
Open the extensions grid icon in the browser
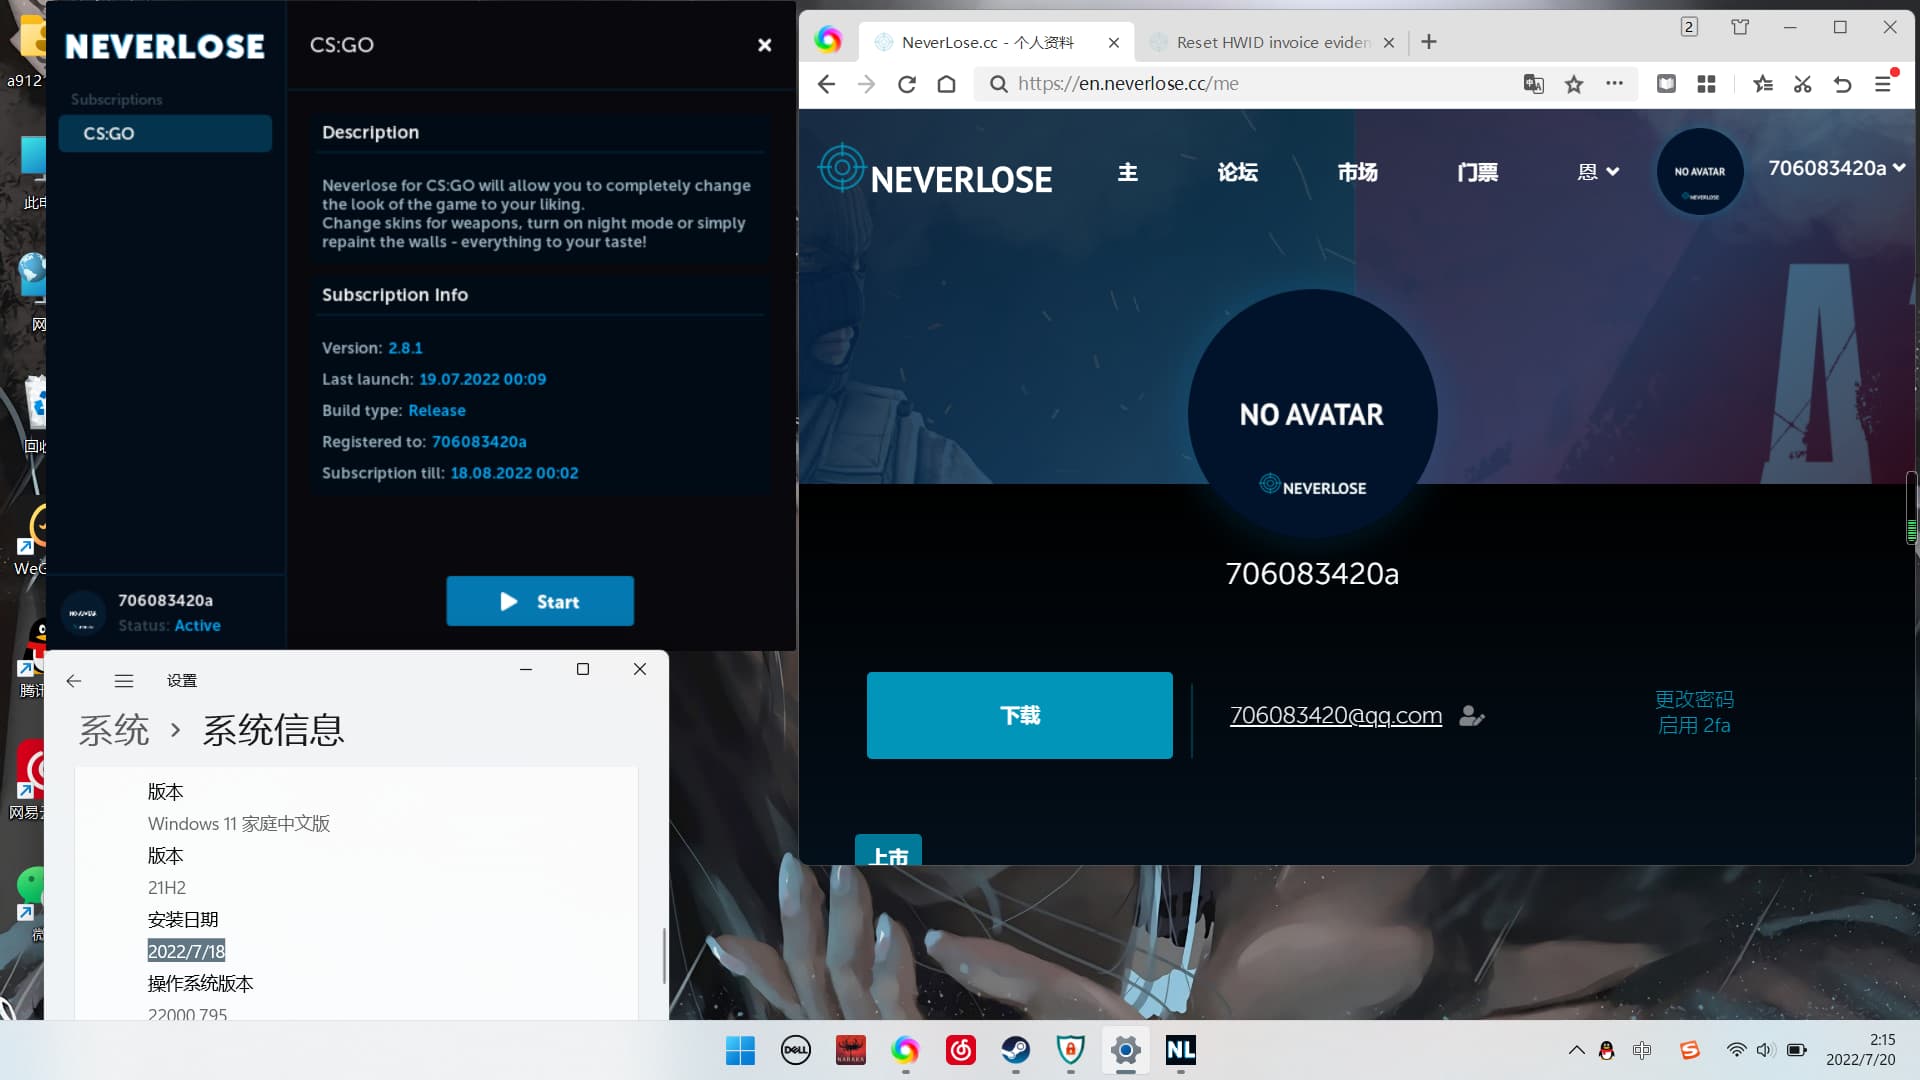1706,84
